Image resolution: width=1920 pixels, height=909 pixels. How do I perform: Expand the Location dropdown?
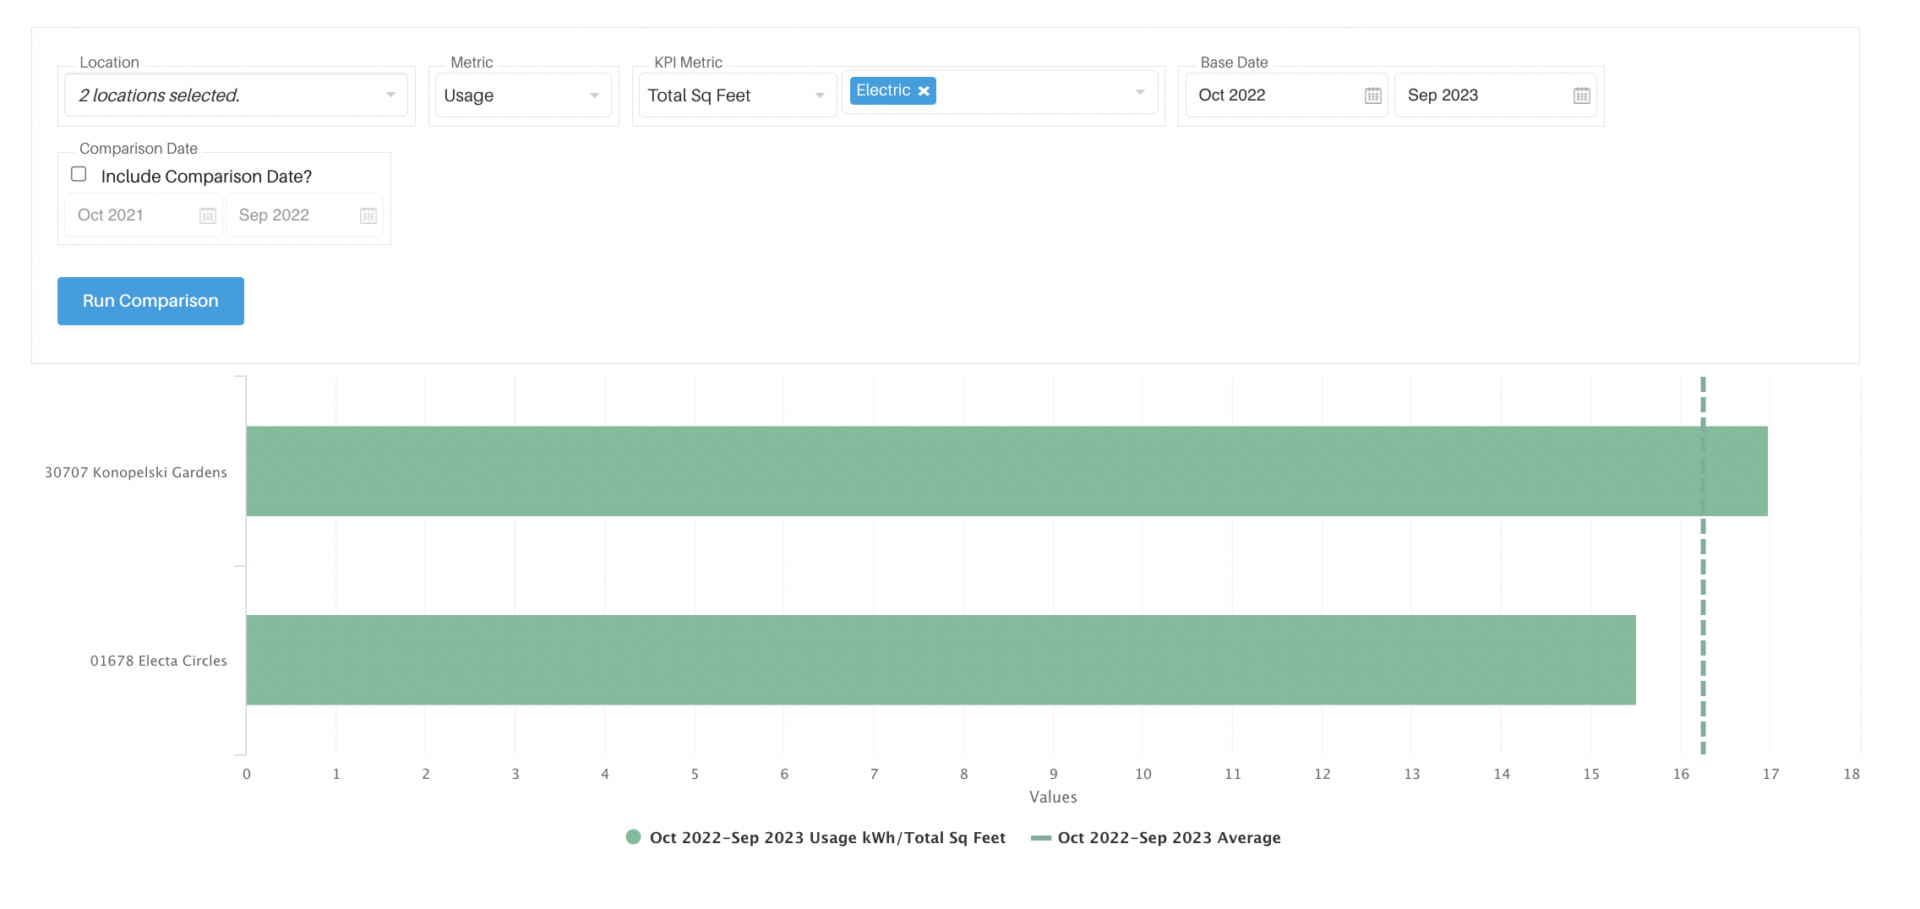coord(390,95)
